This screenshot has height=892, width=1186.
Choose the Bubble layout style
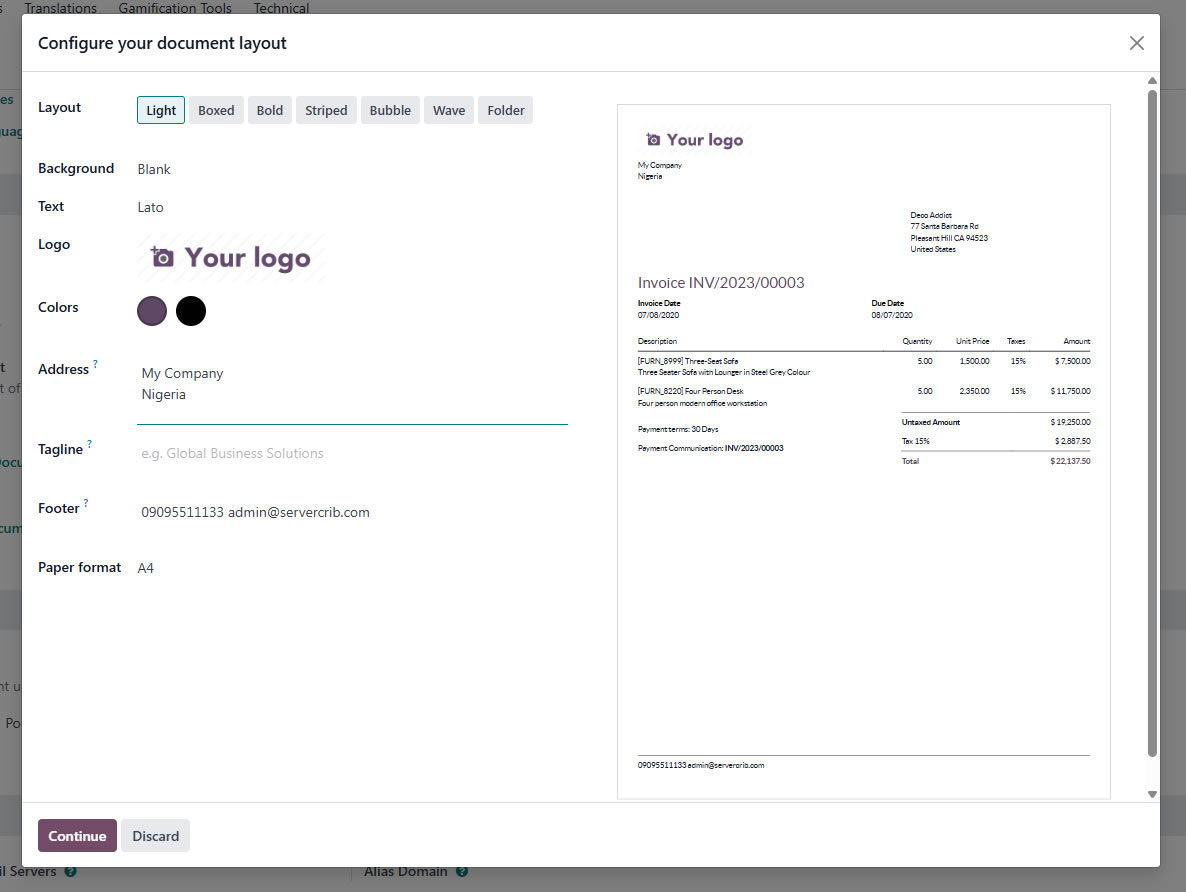coord(390,110)
